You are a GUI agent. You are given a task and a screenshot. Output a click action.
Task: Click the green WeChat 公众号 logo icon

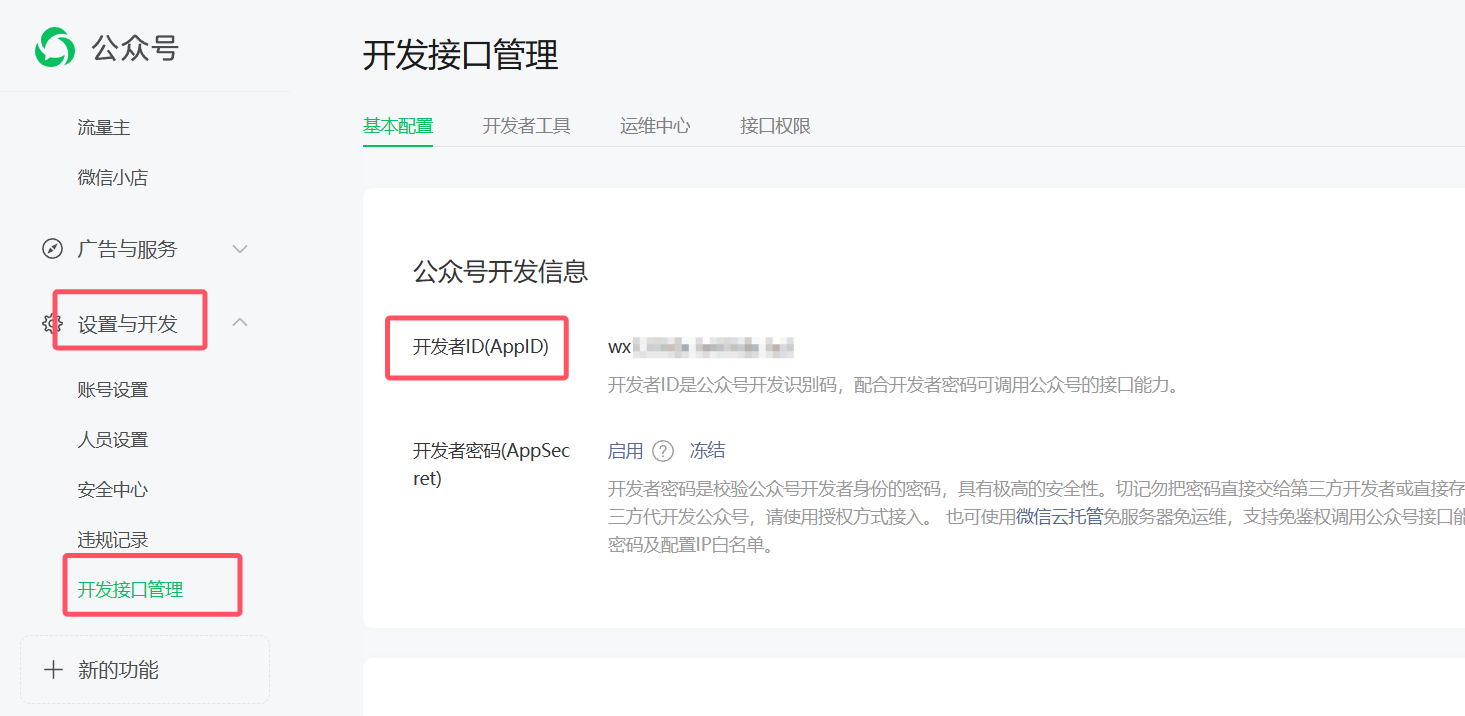click(x=54, y=47)
